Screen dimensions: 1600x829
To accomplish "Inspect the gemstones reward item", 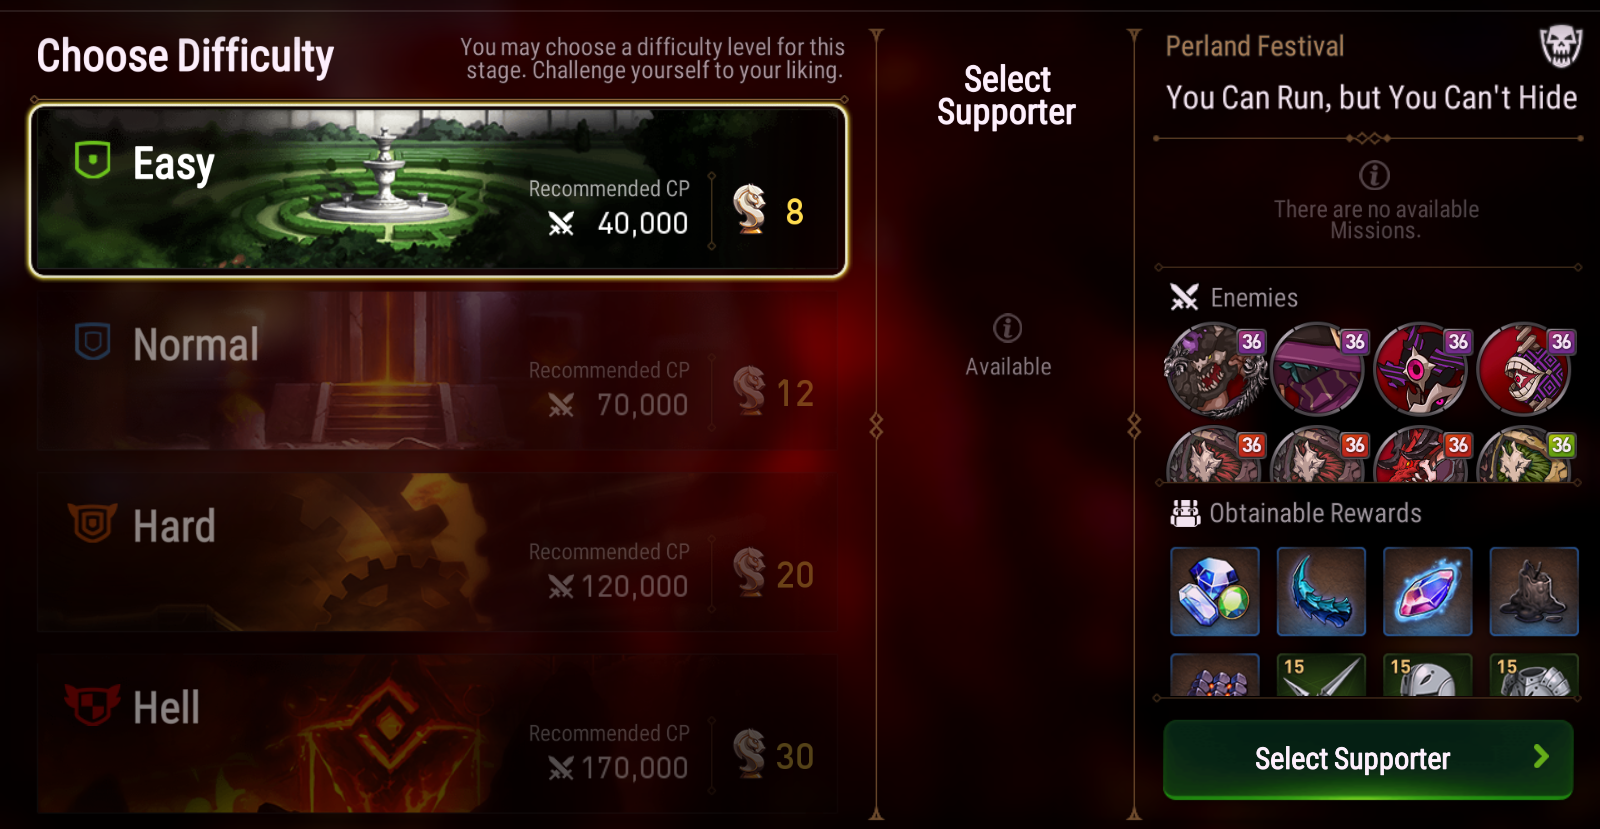I will (1215, 591).
